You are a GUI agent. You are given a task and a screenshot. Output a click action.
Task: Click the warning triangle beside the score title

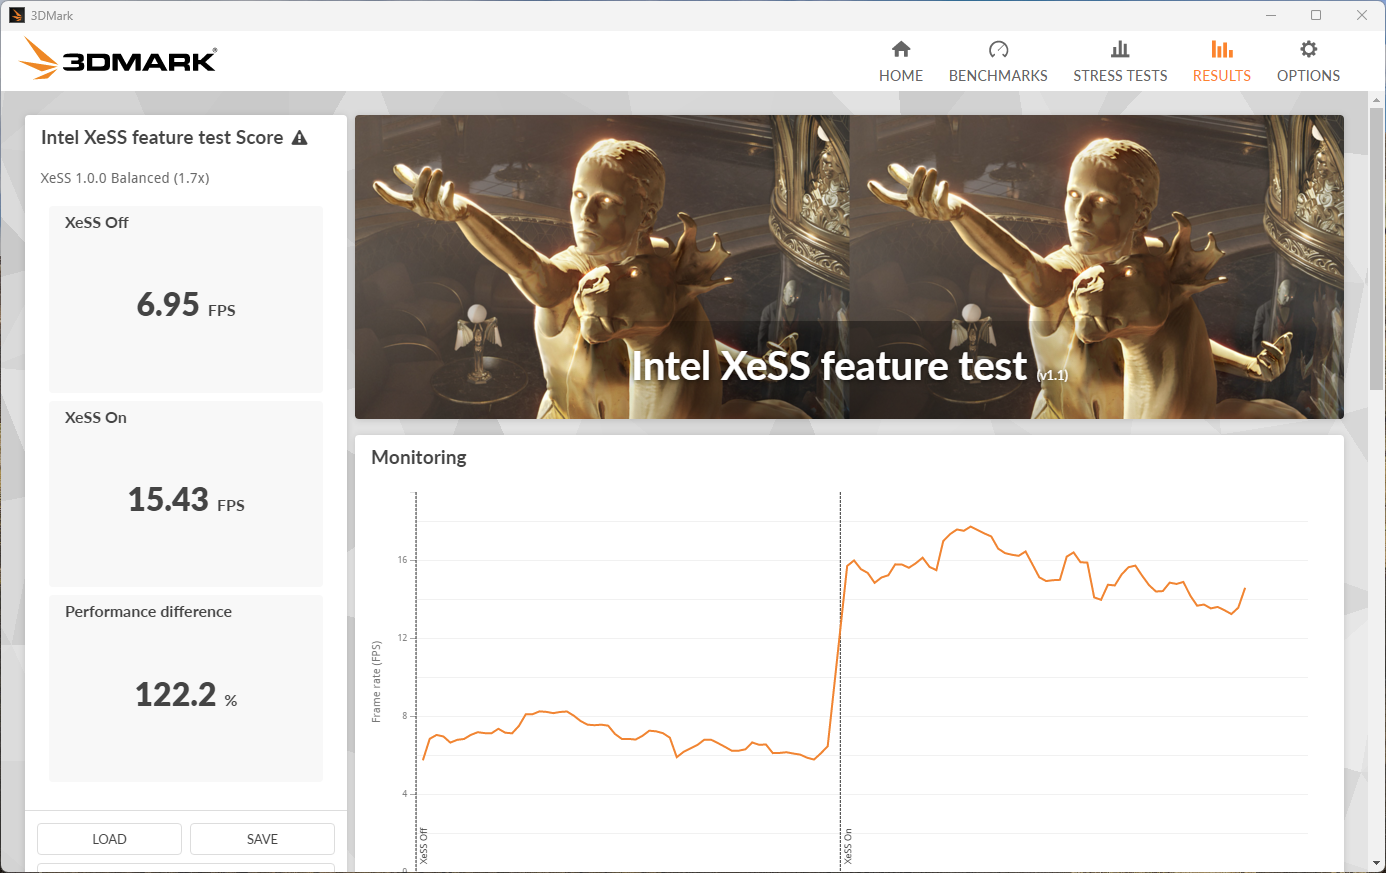coord(300,138)
